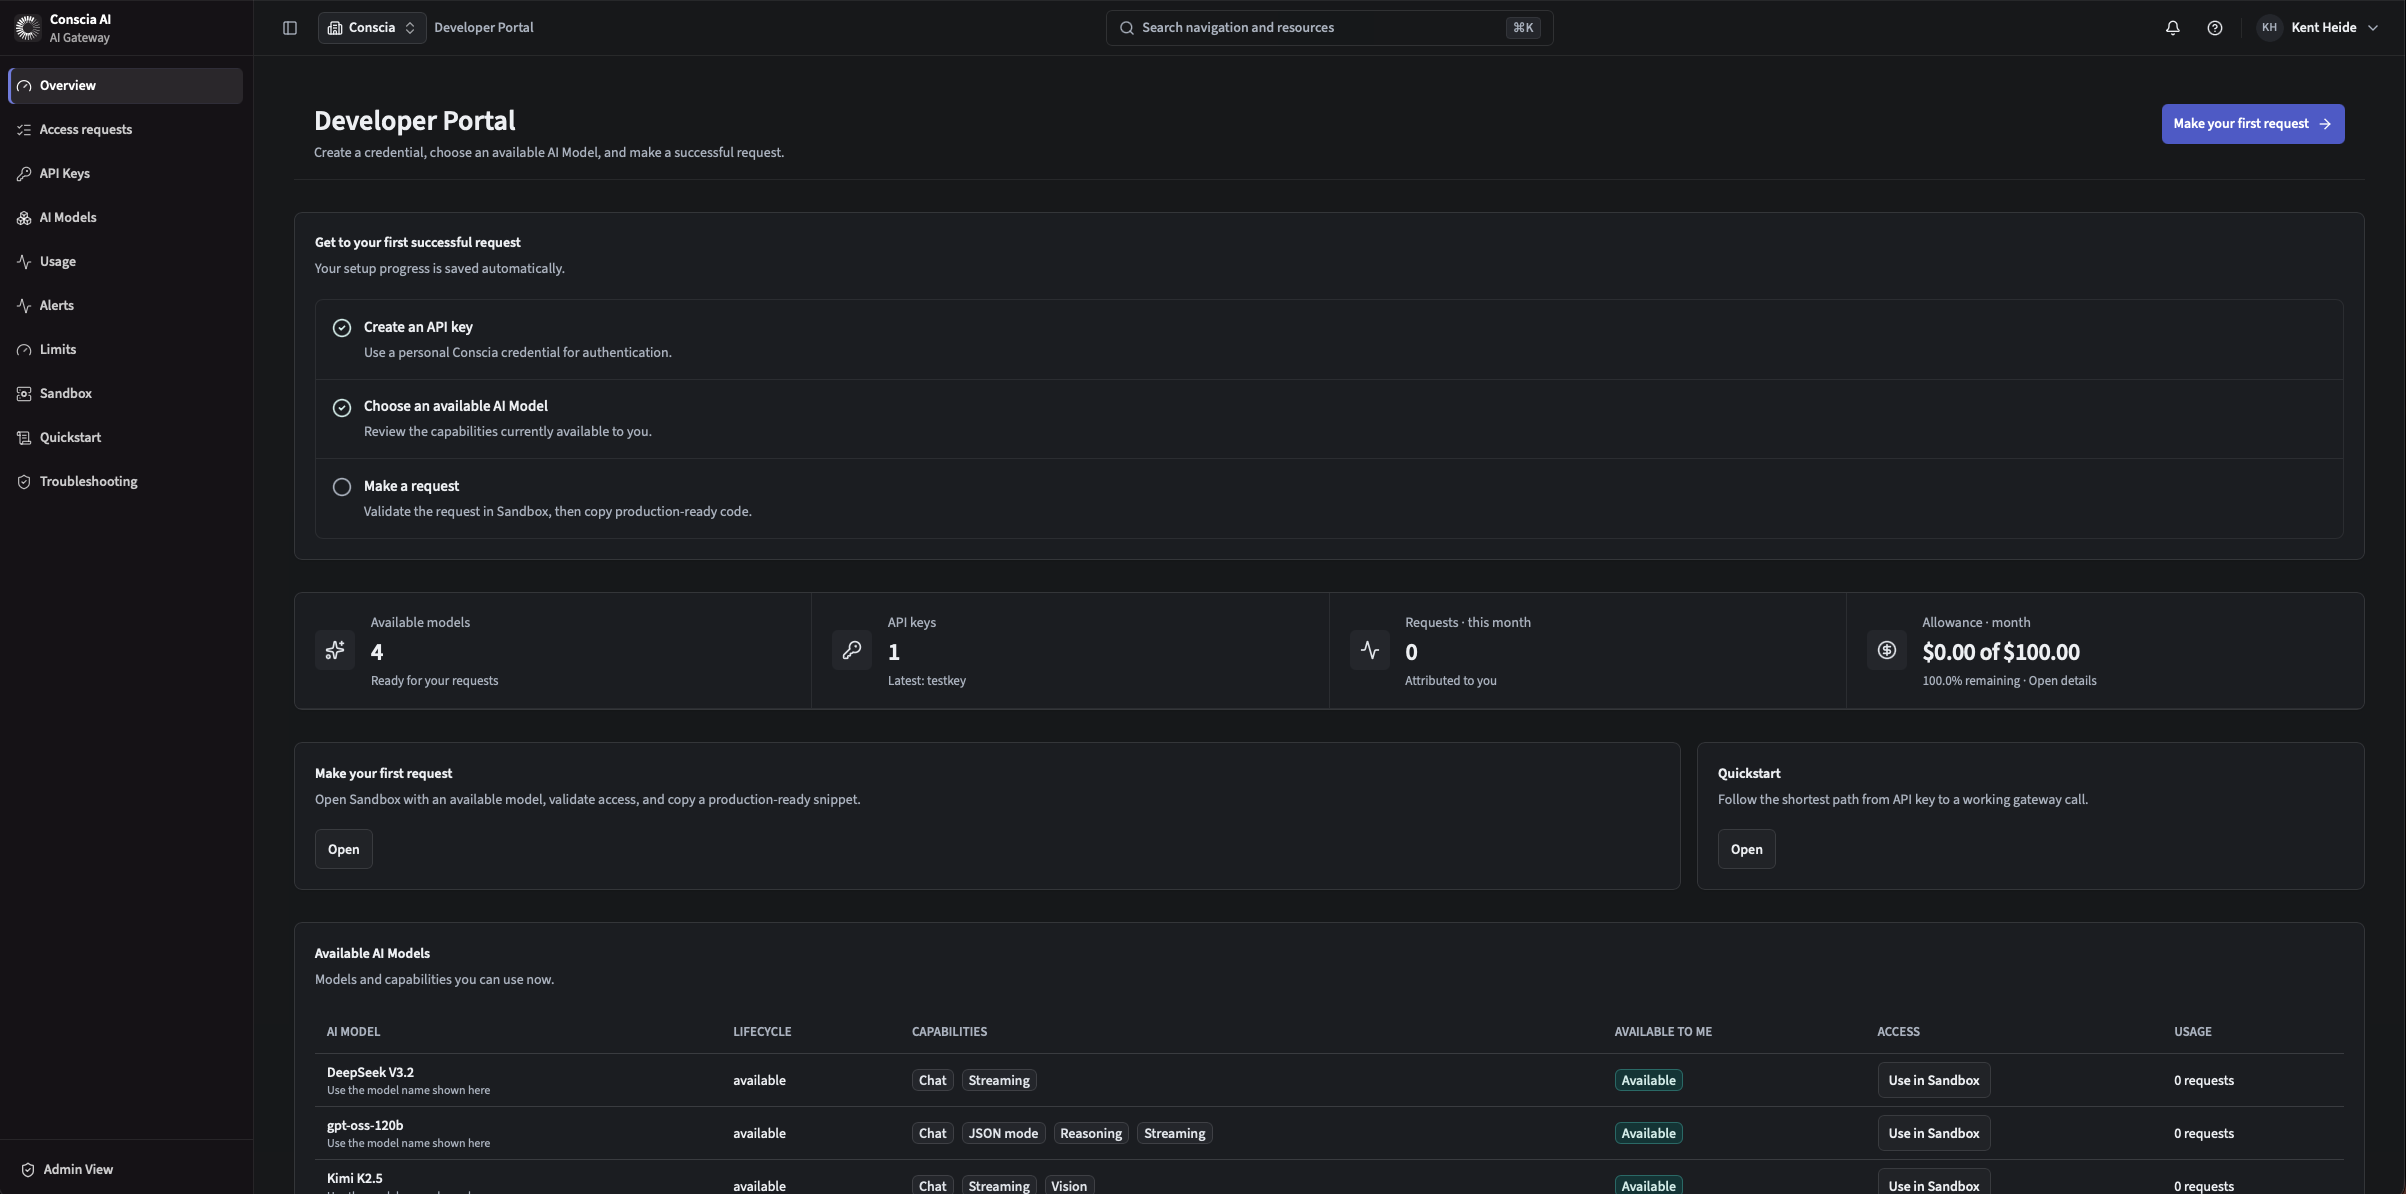Click the JSON mode capability tag
The image size is (2406, 1194).
click(x=1003, y=1133)
